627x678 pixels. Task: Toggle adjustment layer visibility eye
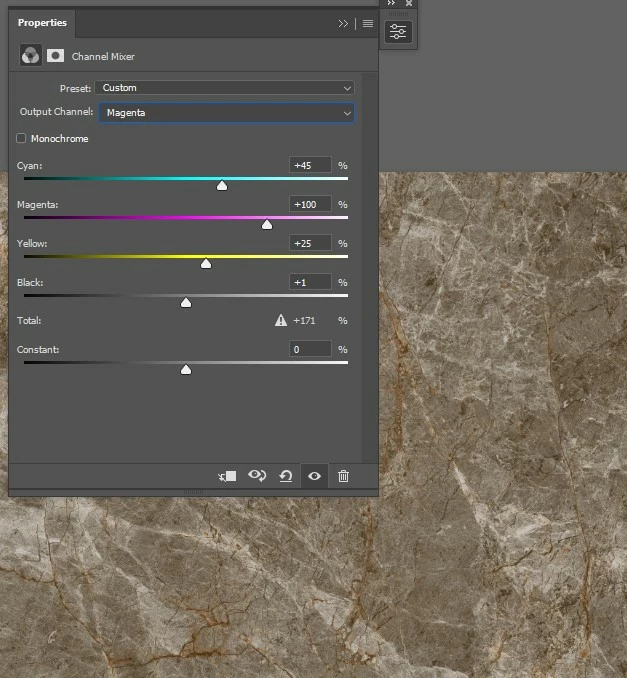314,476
